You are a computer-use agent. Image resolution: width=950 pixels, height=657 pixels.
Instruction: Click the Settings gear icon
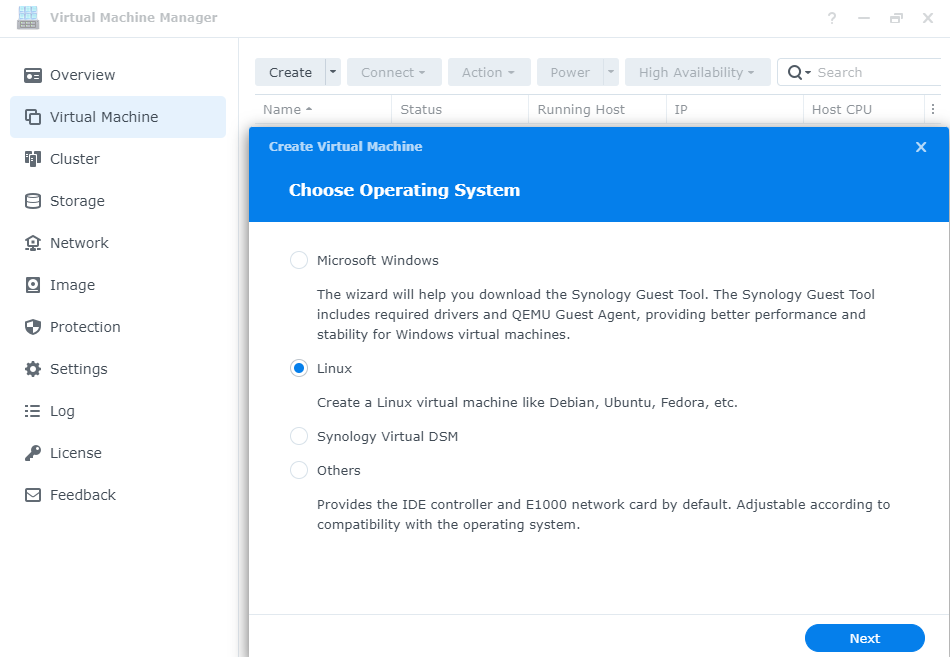[33, 369]
